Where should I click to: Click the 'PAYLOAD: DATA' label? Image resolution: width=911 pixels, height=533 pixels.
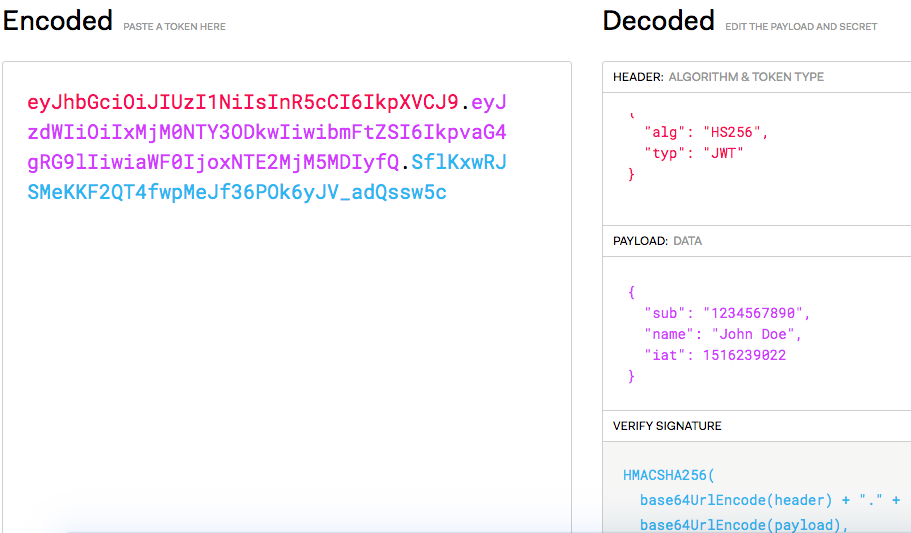(x=657, y=241)
